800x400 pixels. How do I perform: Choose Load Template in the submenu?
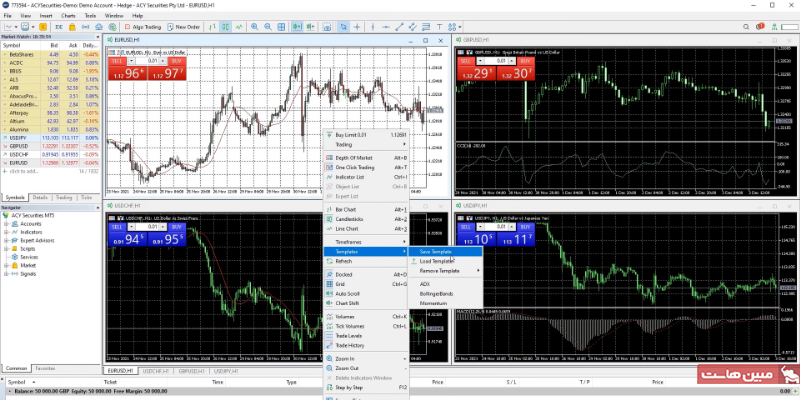(x=445, y=261)
